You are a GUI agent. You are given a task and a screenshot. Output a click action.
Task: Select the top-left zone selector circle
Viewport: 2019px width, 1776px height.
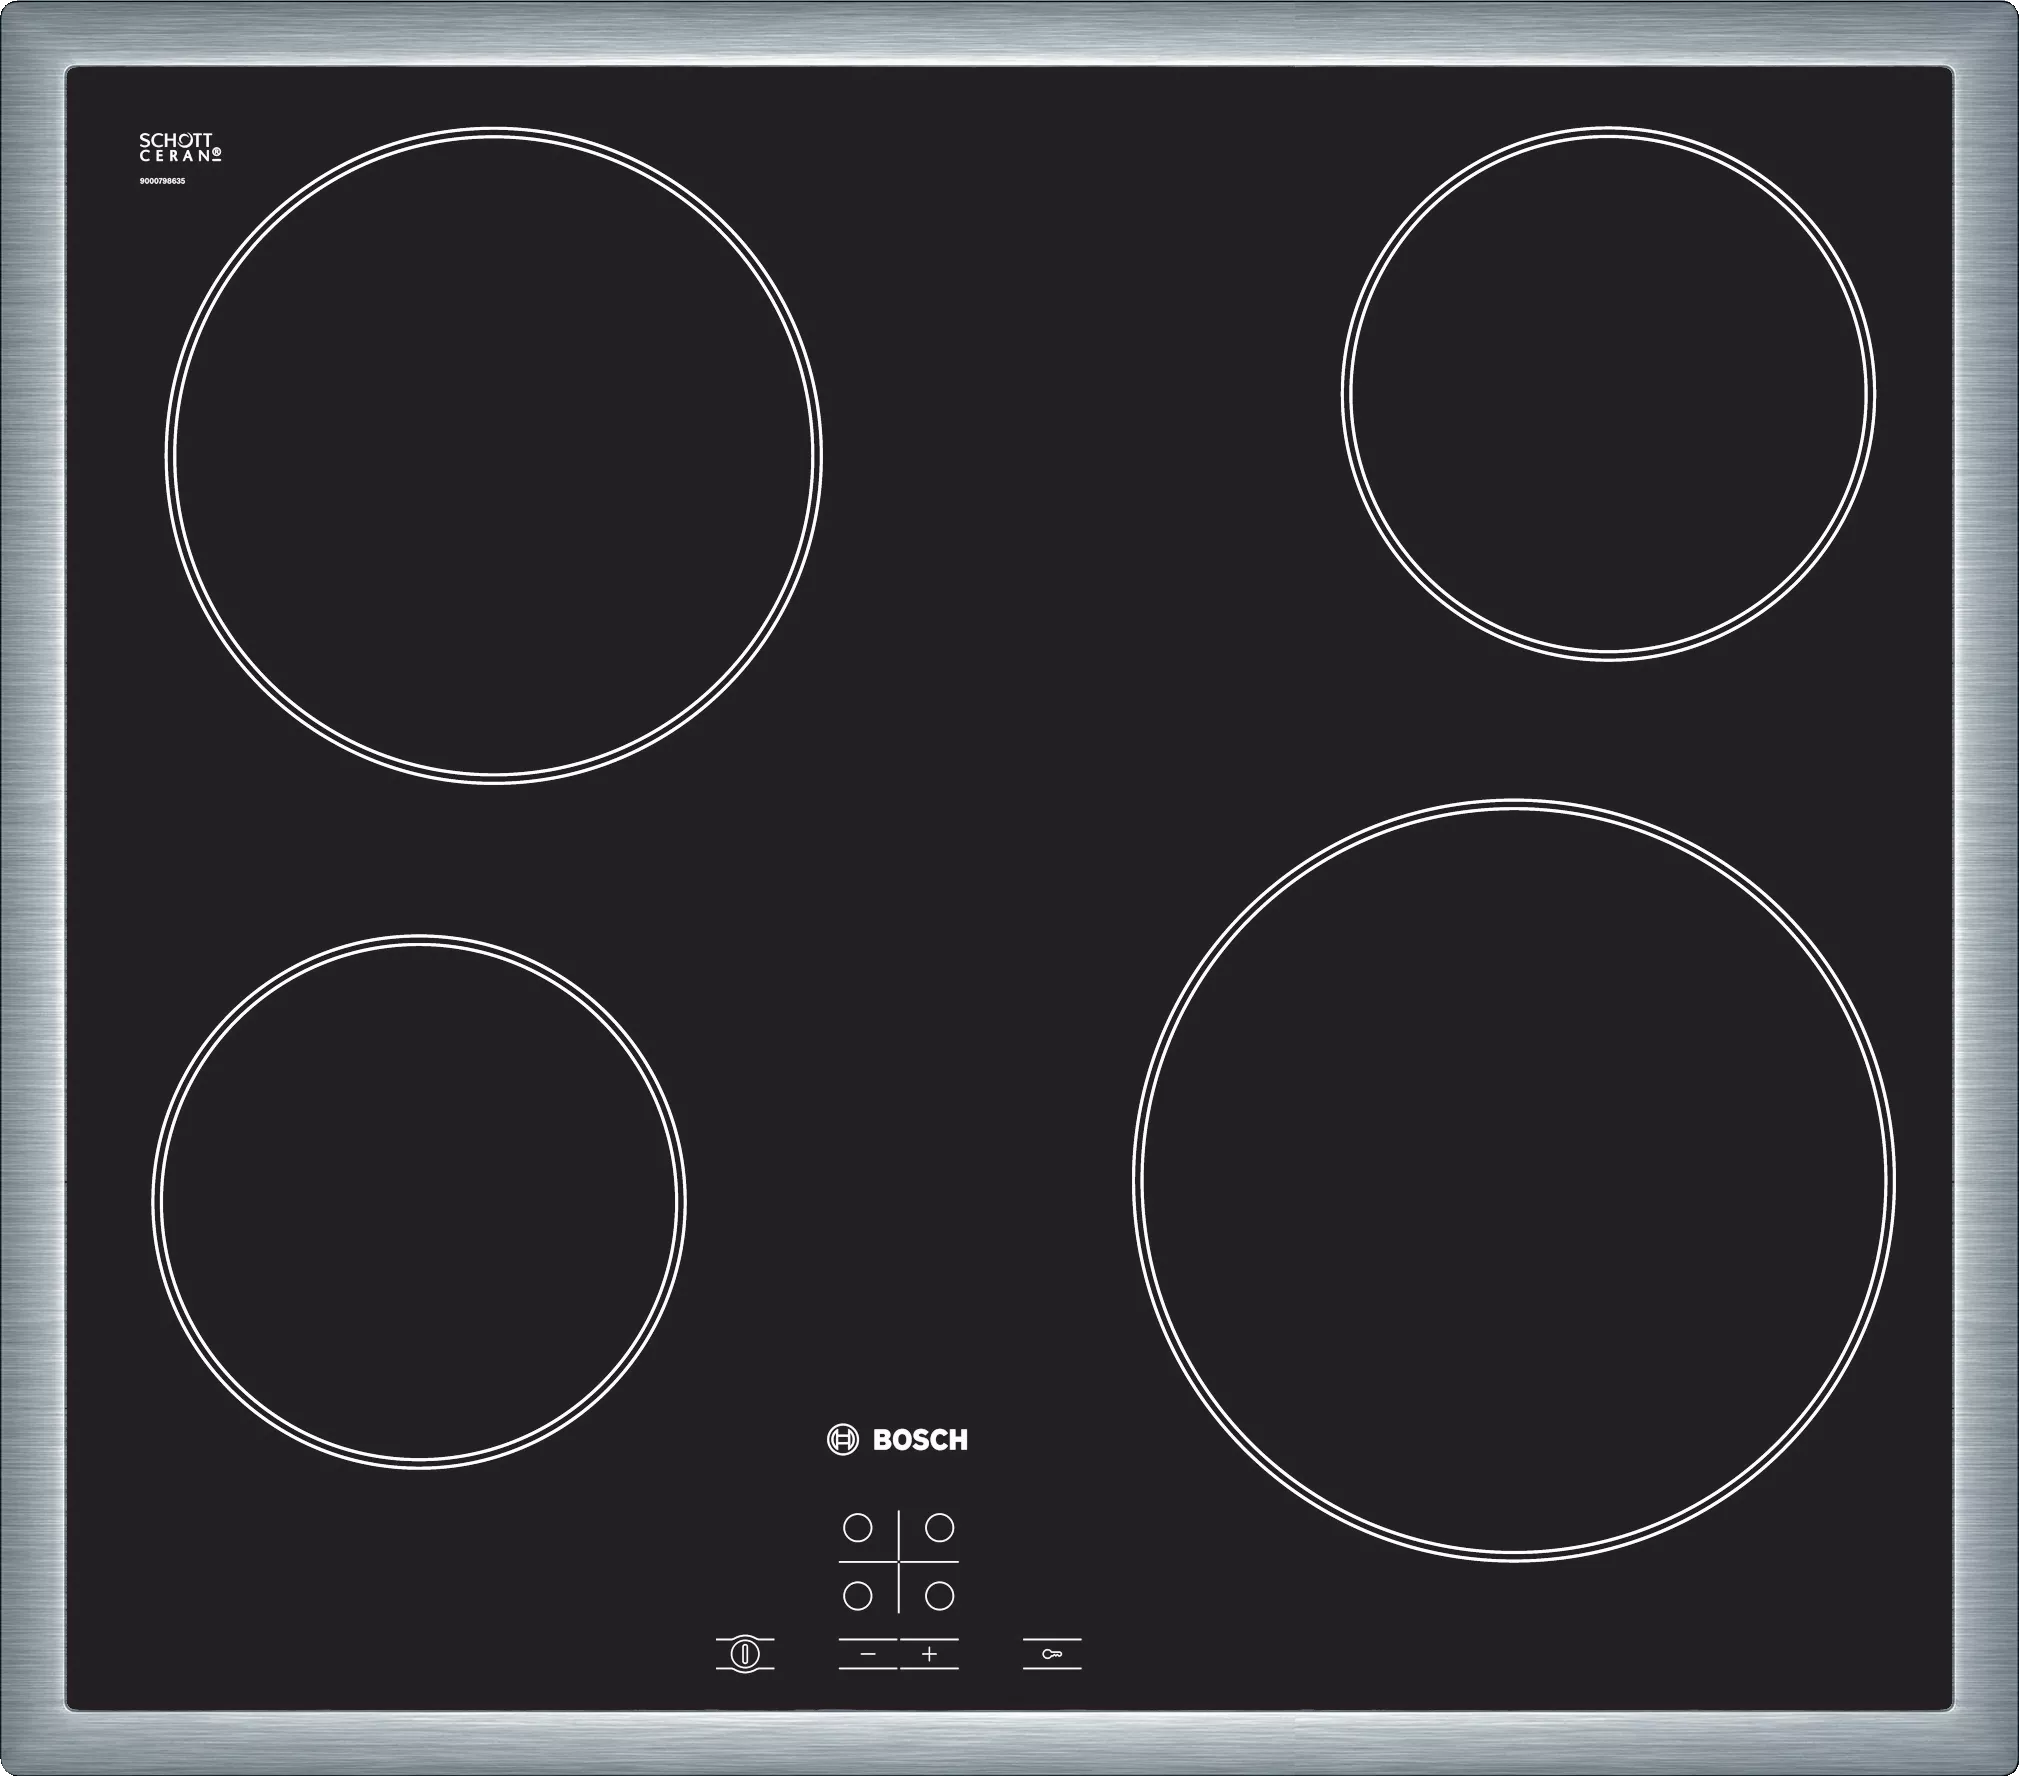[x=857, y=1528]
